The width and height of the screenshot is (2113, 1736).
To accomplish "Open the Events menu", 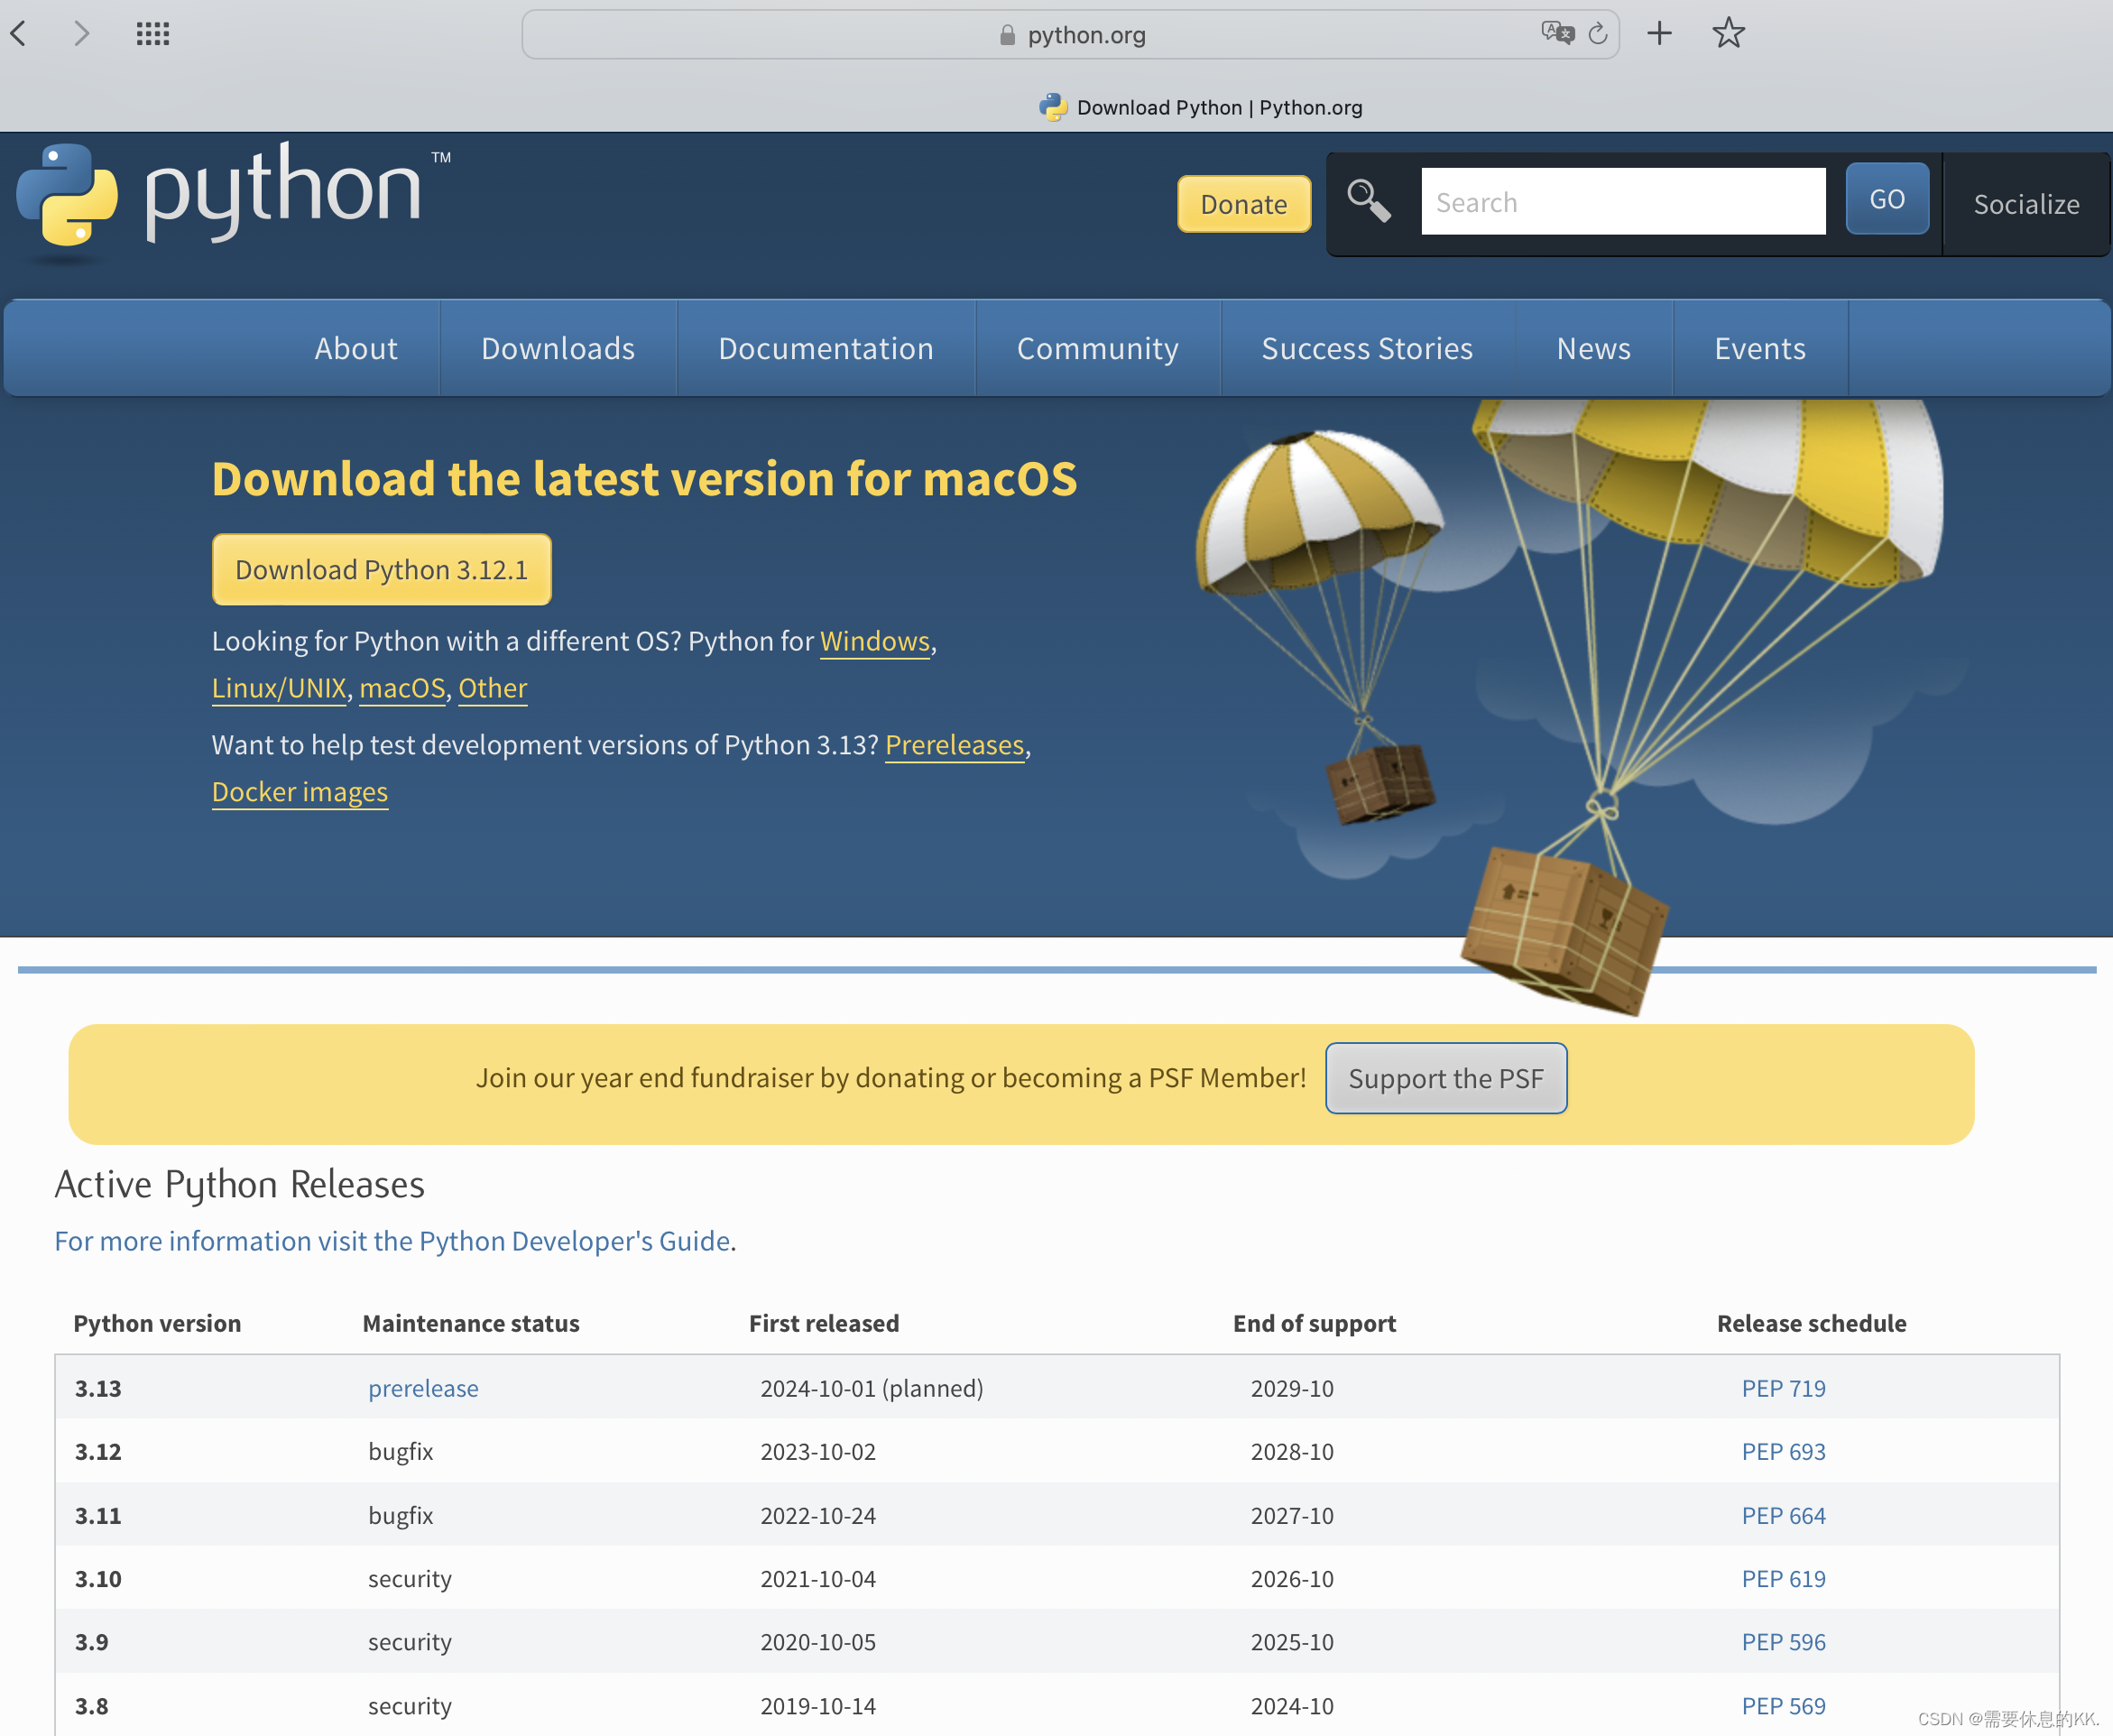I will (1760, 348).
